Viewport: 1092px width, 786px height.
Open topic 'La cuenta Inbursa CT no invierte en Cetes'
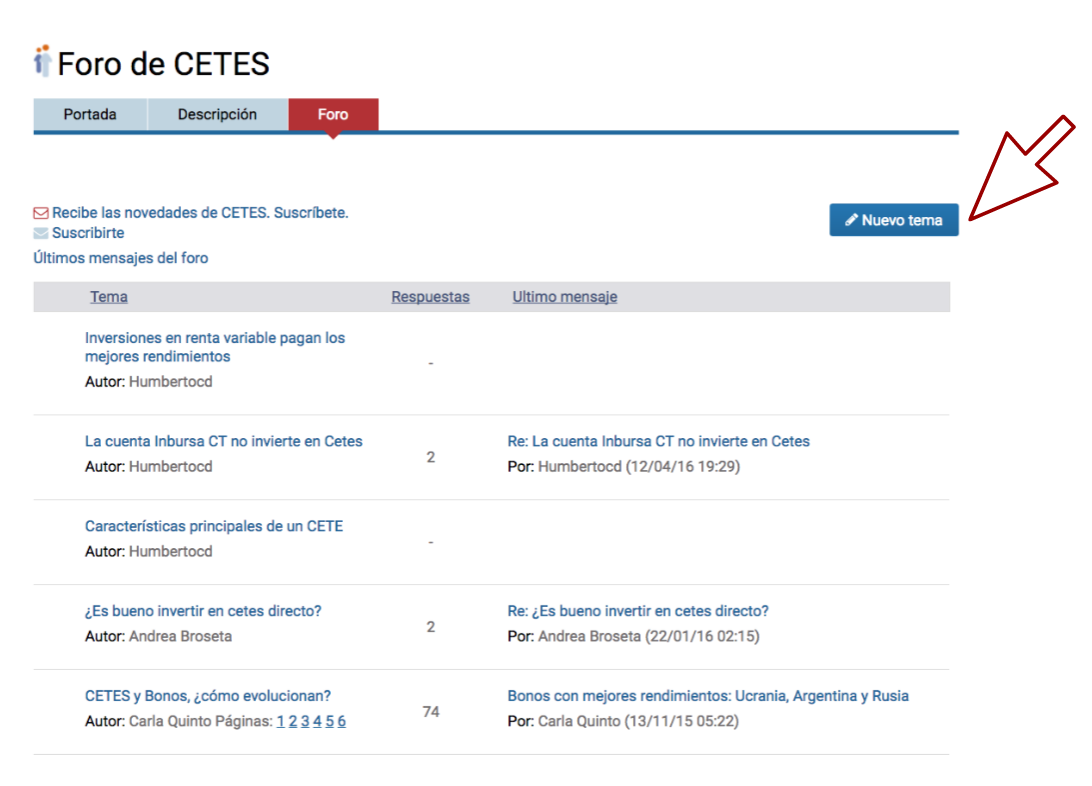click(x=224, y=441)
